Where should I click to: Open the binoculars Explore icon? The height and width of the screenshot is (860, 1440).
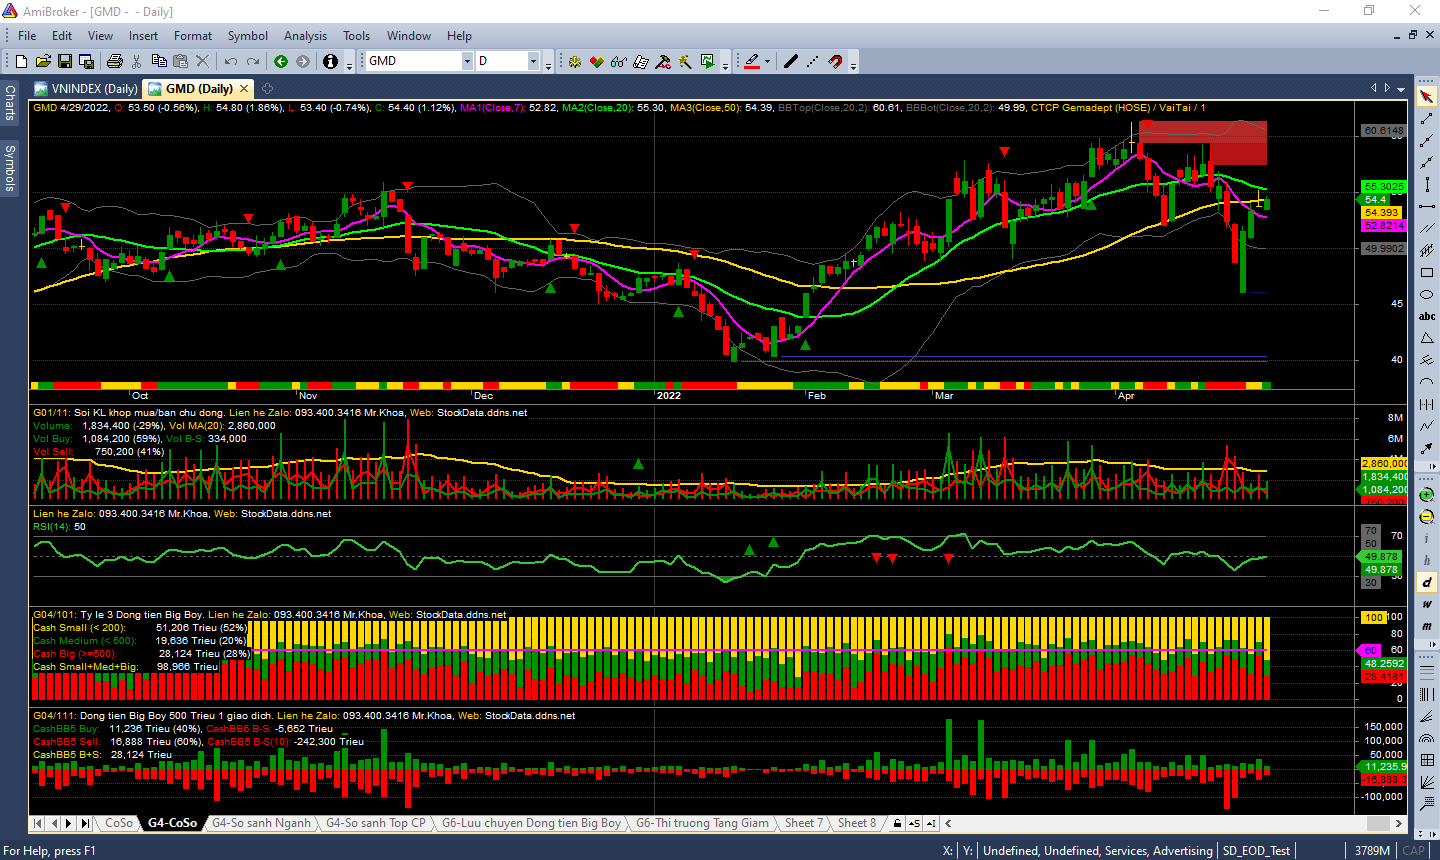(x=618, y=61)
